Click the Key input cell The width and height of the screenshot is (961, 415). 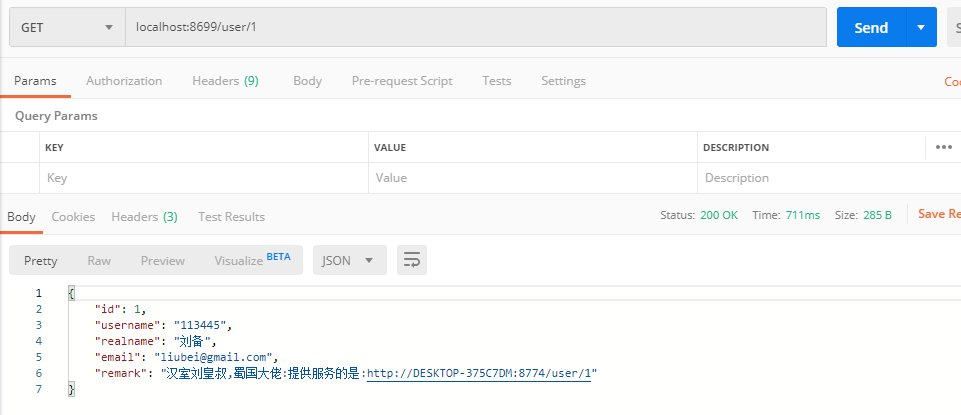click(x=204, y=178)
